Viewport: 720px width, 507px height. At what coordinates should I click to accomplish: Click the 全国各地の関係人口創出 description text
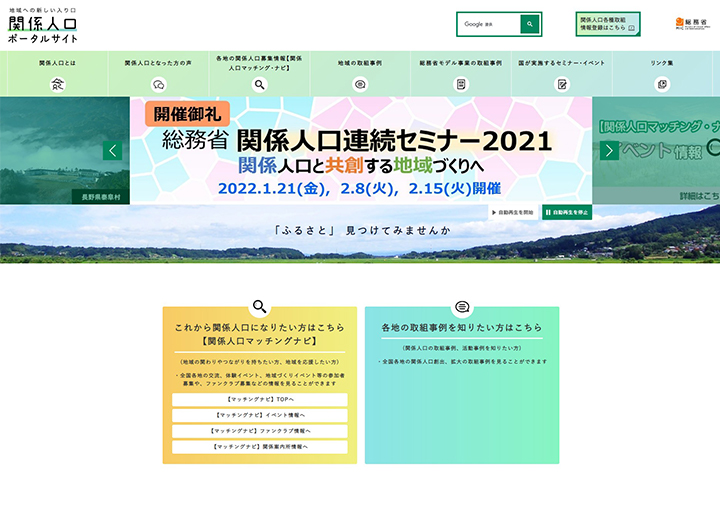coord(463,362)
